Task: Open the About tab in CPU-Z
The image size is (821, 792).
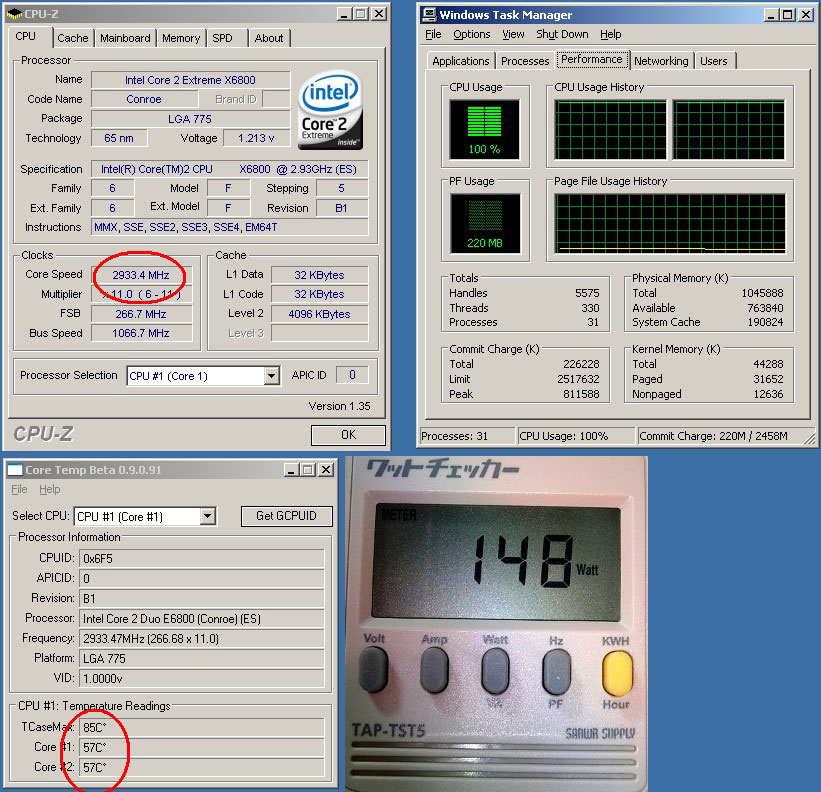Action: (269, 38)
